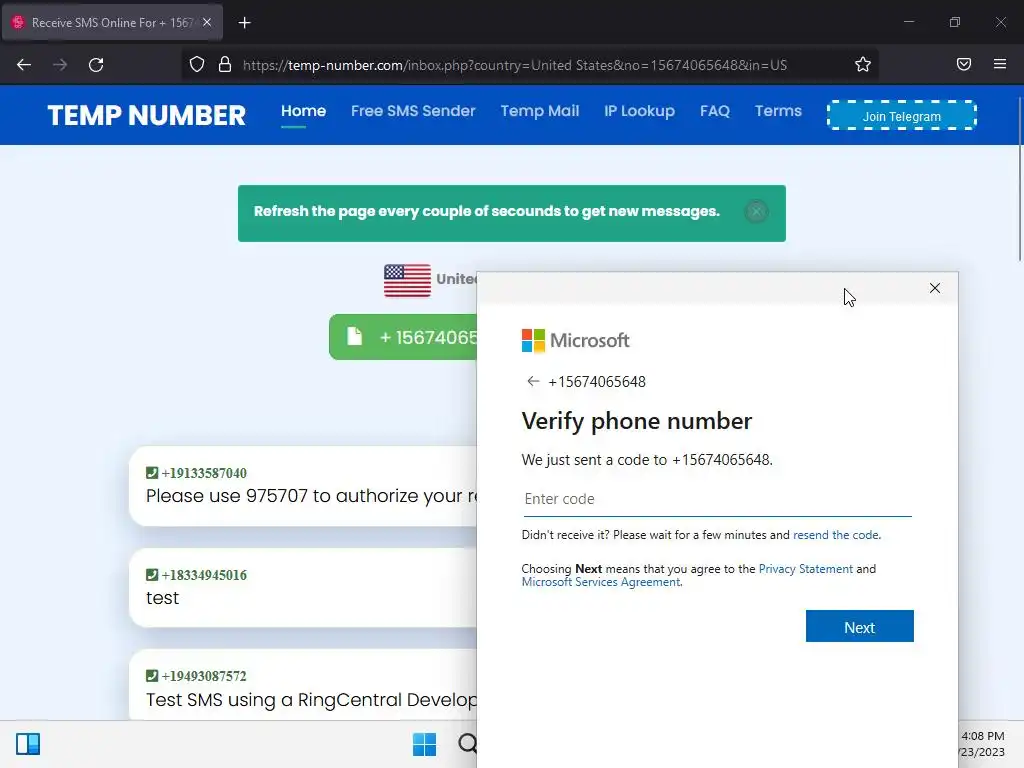The image size is (1024, 768).
Task: Open the Privacy Statement link
Action: 805,569
